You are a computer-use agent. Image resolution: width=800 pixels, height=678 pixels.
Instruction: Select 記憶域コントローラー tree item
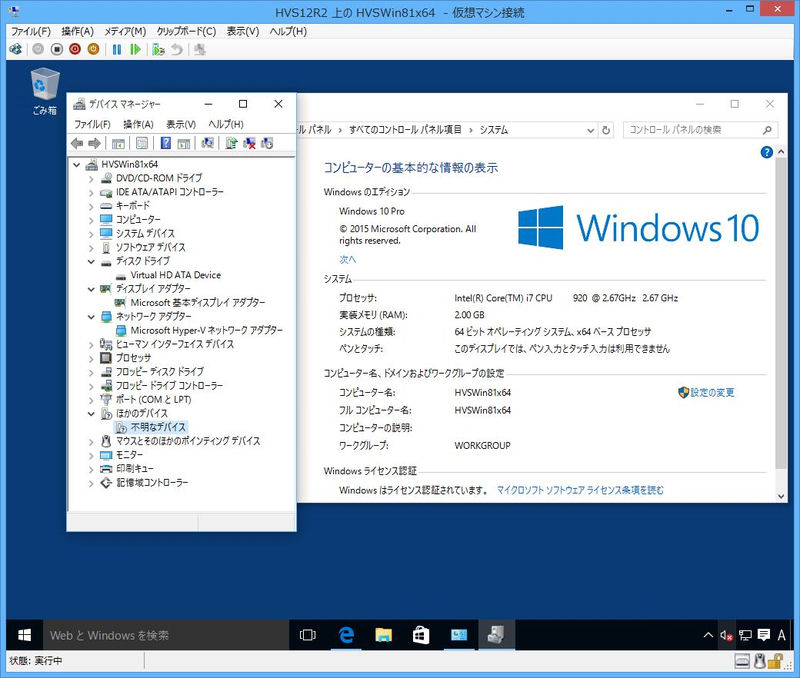pos(152,483)
